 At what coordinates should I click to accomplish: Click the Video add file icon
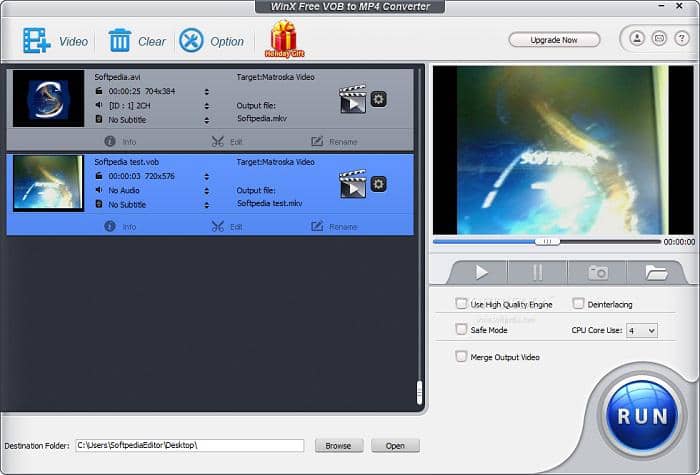[x=37, y=41]
